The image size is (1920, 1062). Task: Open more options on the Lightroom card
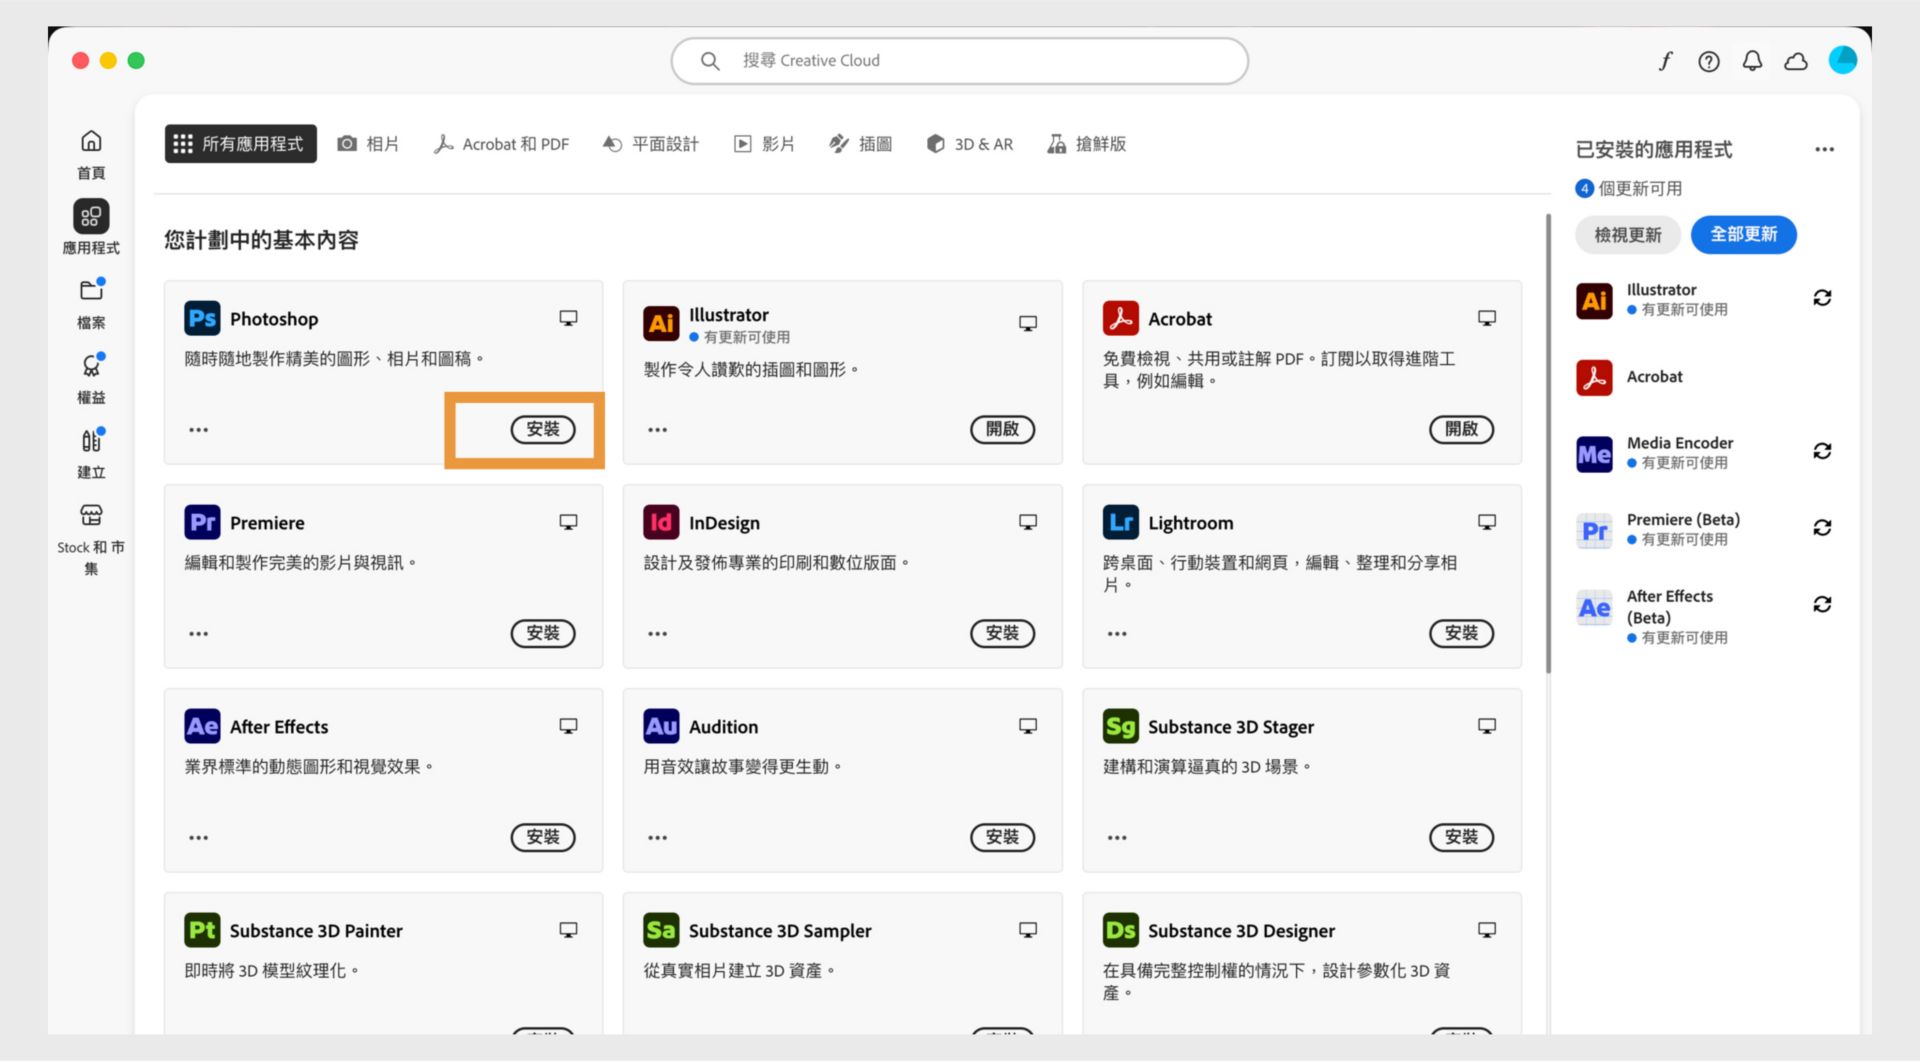[1117, 634]
